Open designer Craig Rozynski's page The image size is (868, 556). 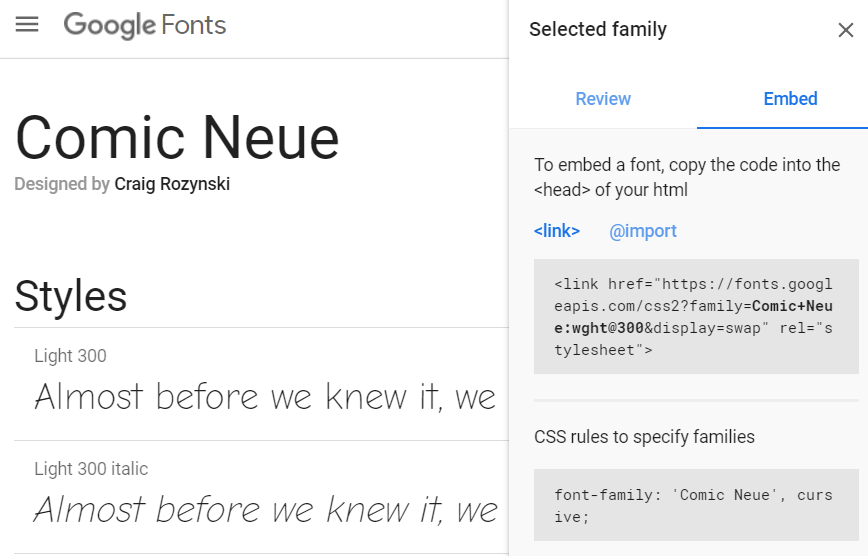172,184
